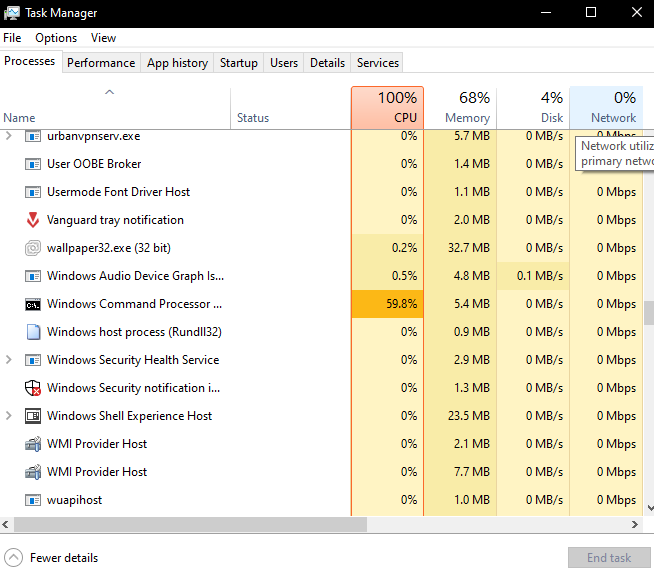Select the User OOBE Broker name
The height and width of the screenshot is (577, 654).
[x=94, y=164]
